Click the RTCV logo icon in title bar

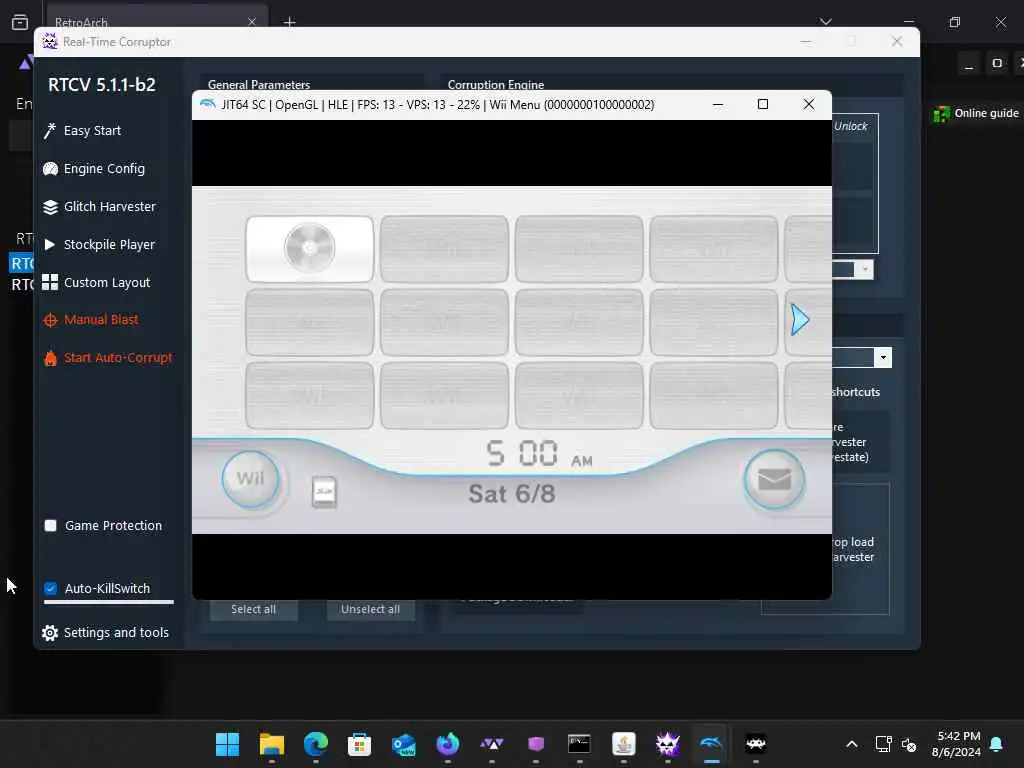[x=50, y=42]
